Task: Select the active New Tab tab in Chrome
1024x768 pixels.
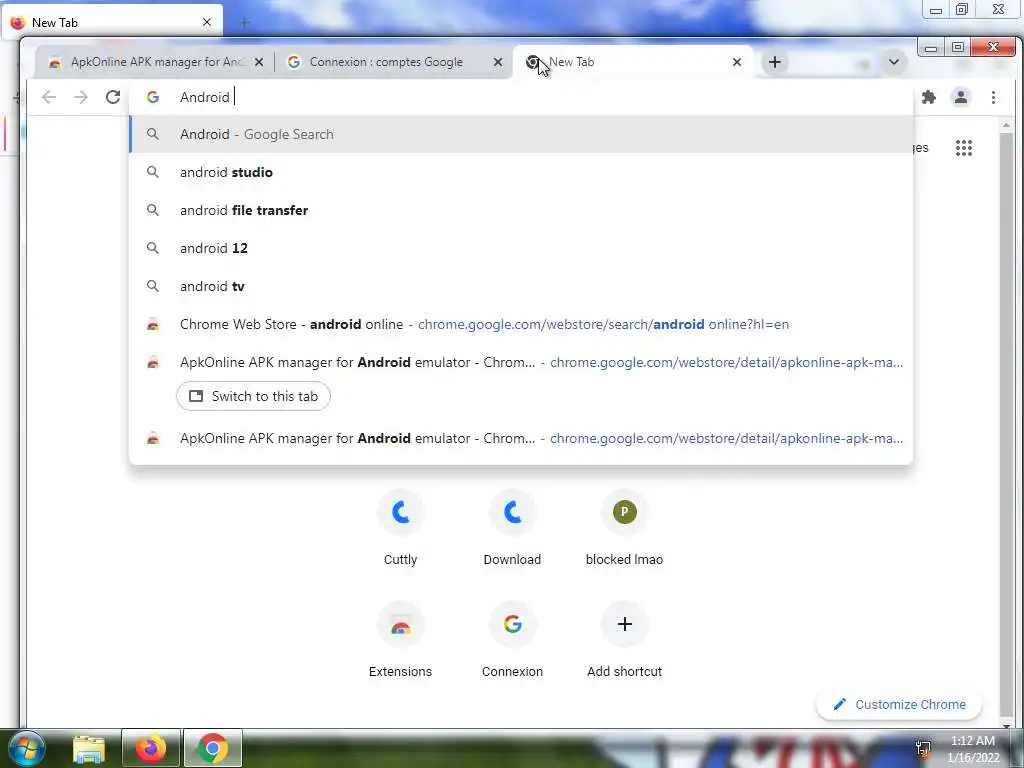Action: (x=633, y=62)
